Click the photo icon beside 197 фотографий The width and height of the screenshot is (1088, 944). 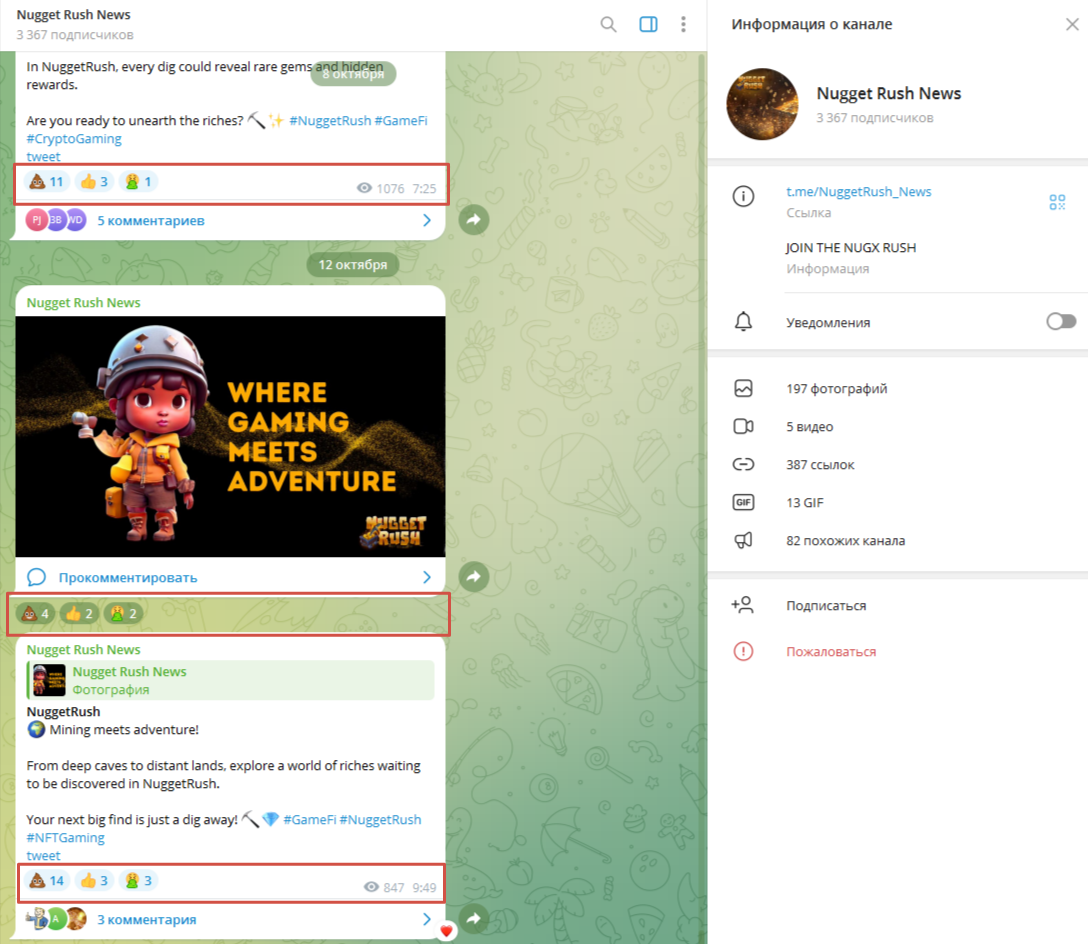click(x=743, y=388)
